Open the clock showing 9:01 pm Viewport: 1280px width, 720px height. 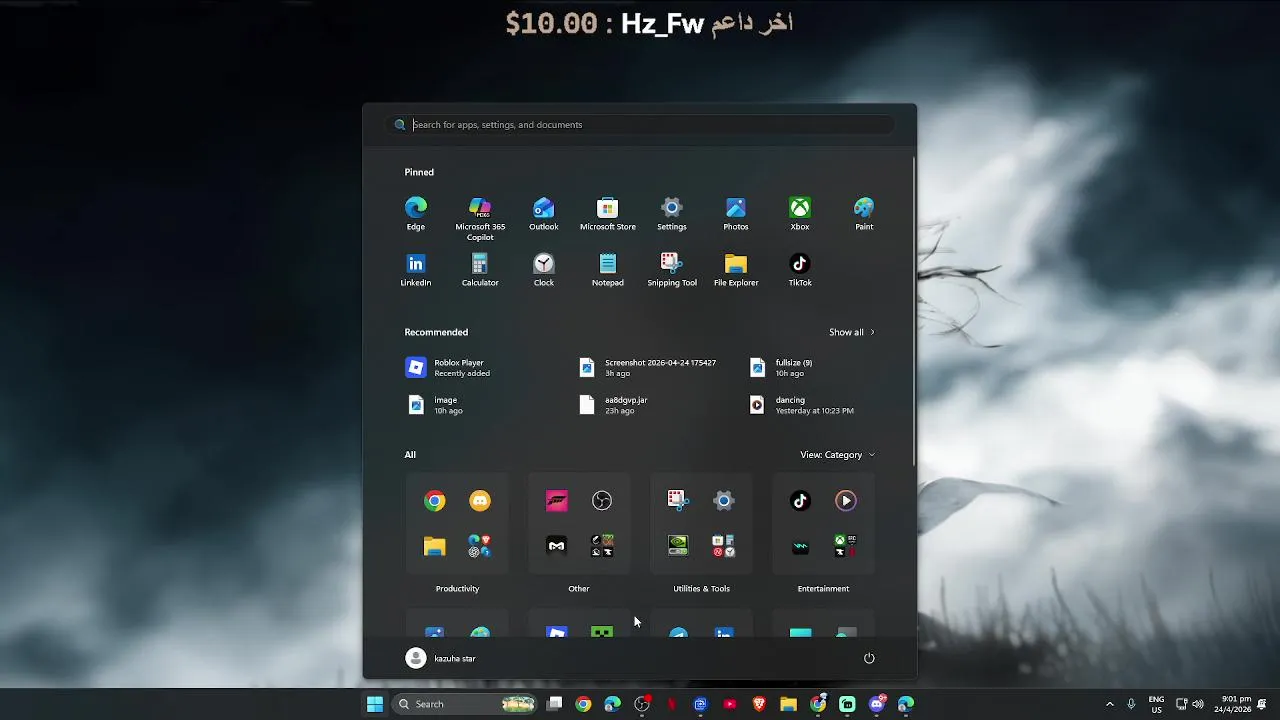click(x=1232, y=704)
